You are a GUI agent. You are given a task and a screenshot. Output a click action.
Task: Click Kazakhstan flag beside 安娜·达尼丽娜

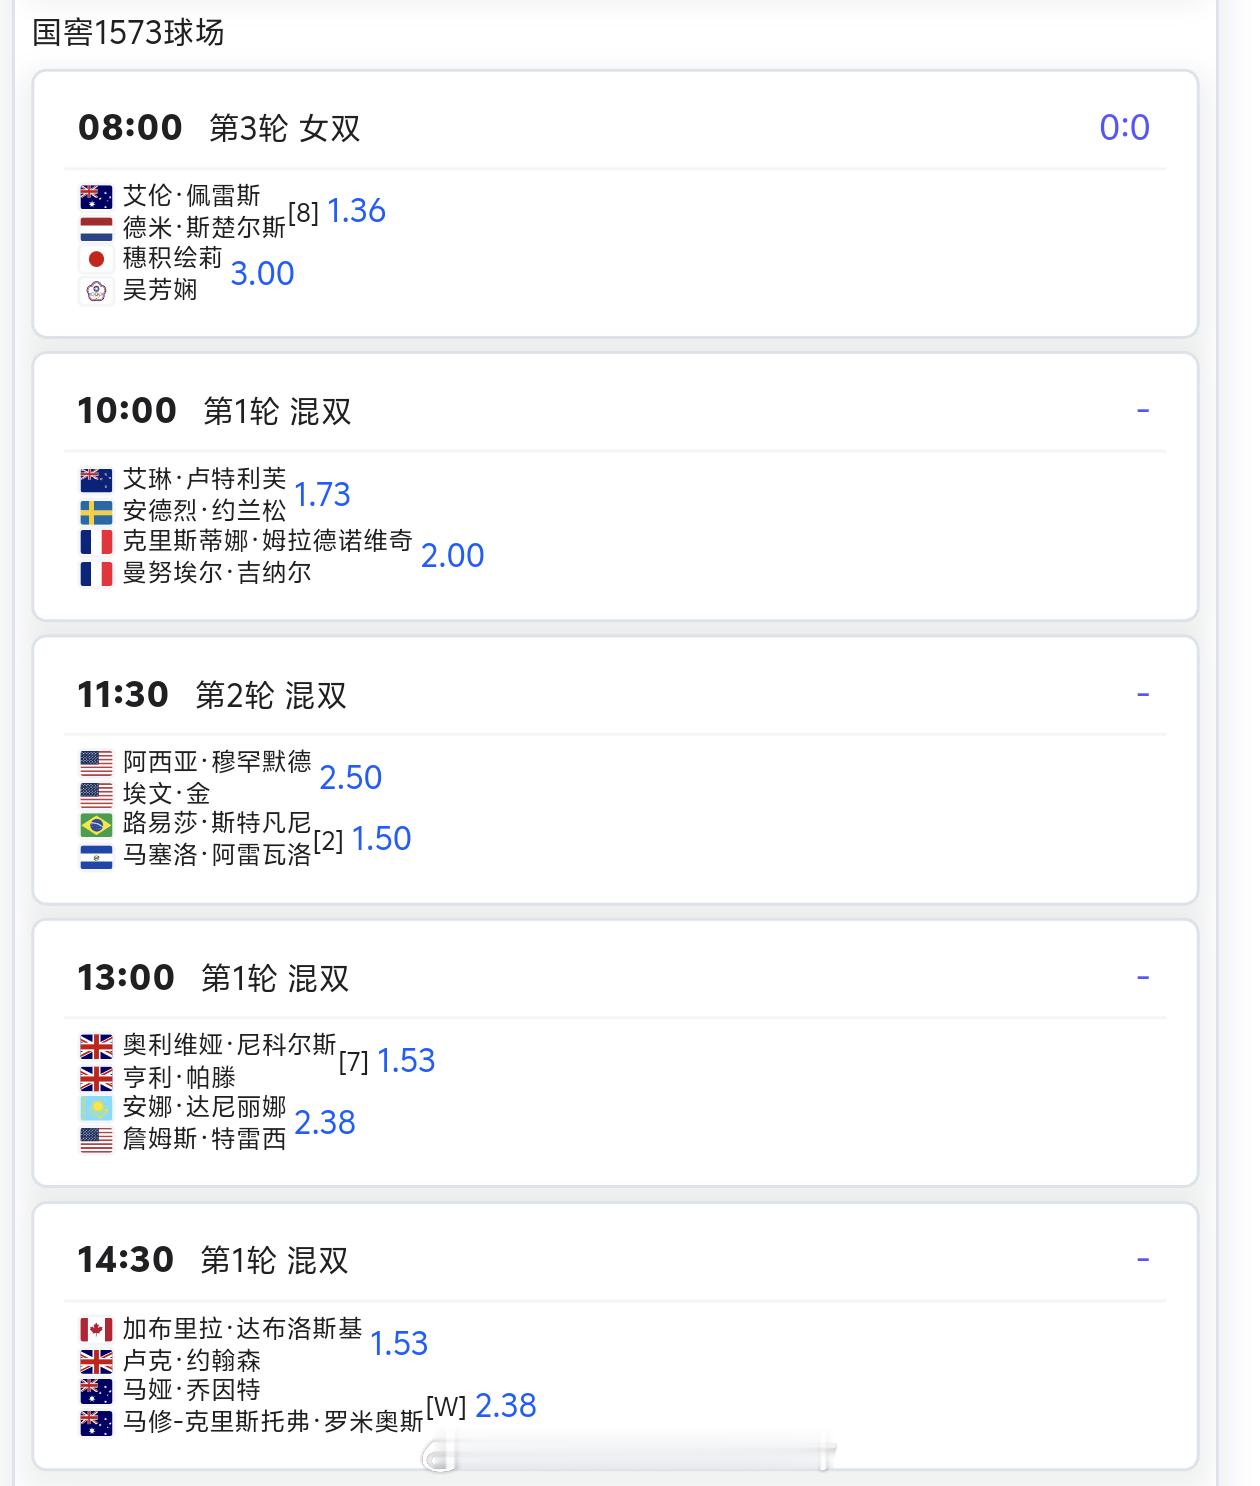(x=96, y=1108)
